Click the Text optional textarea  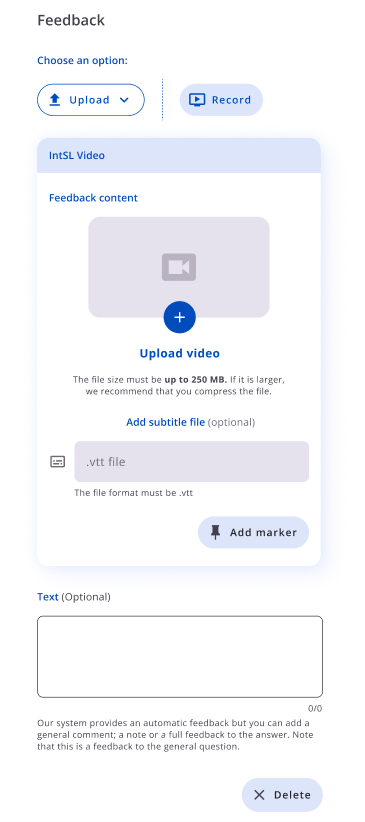pyautogui.click(x=180, y=657)
